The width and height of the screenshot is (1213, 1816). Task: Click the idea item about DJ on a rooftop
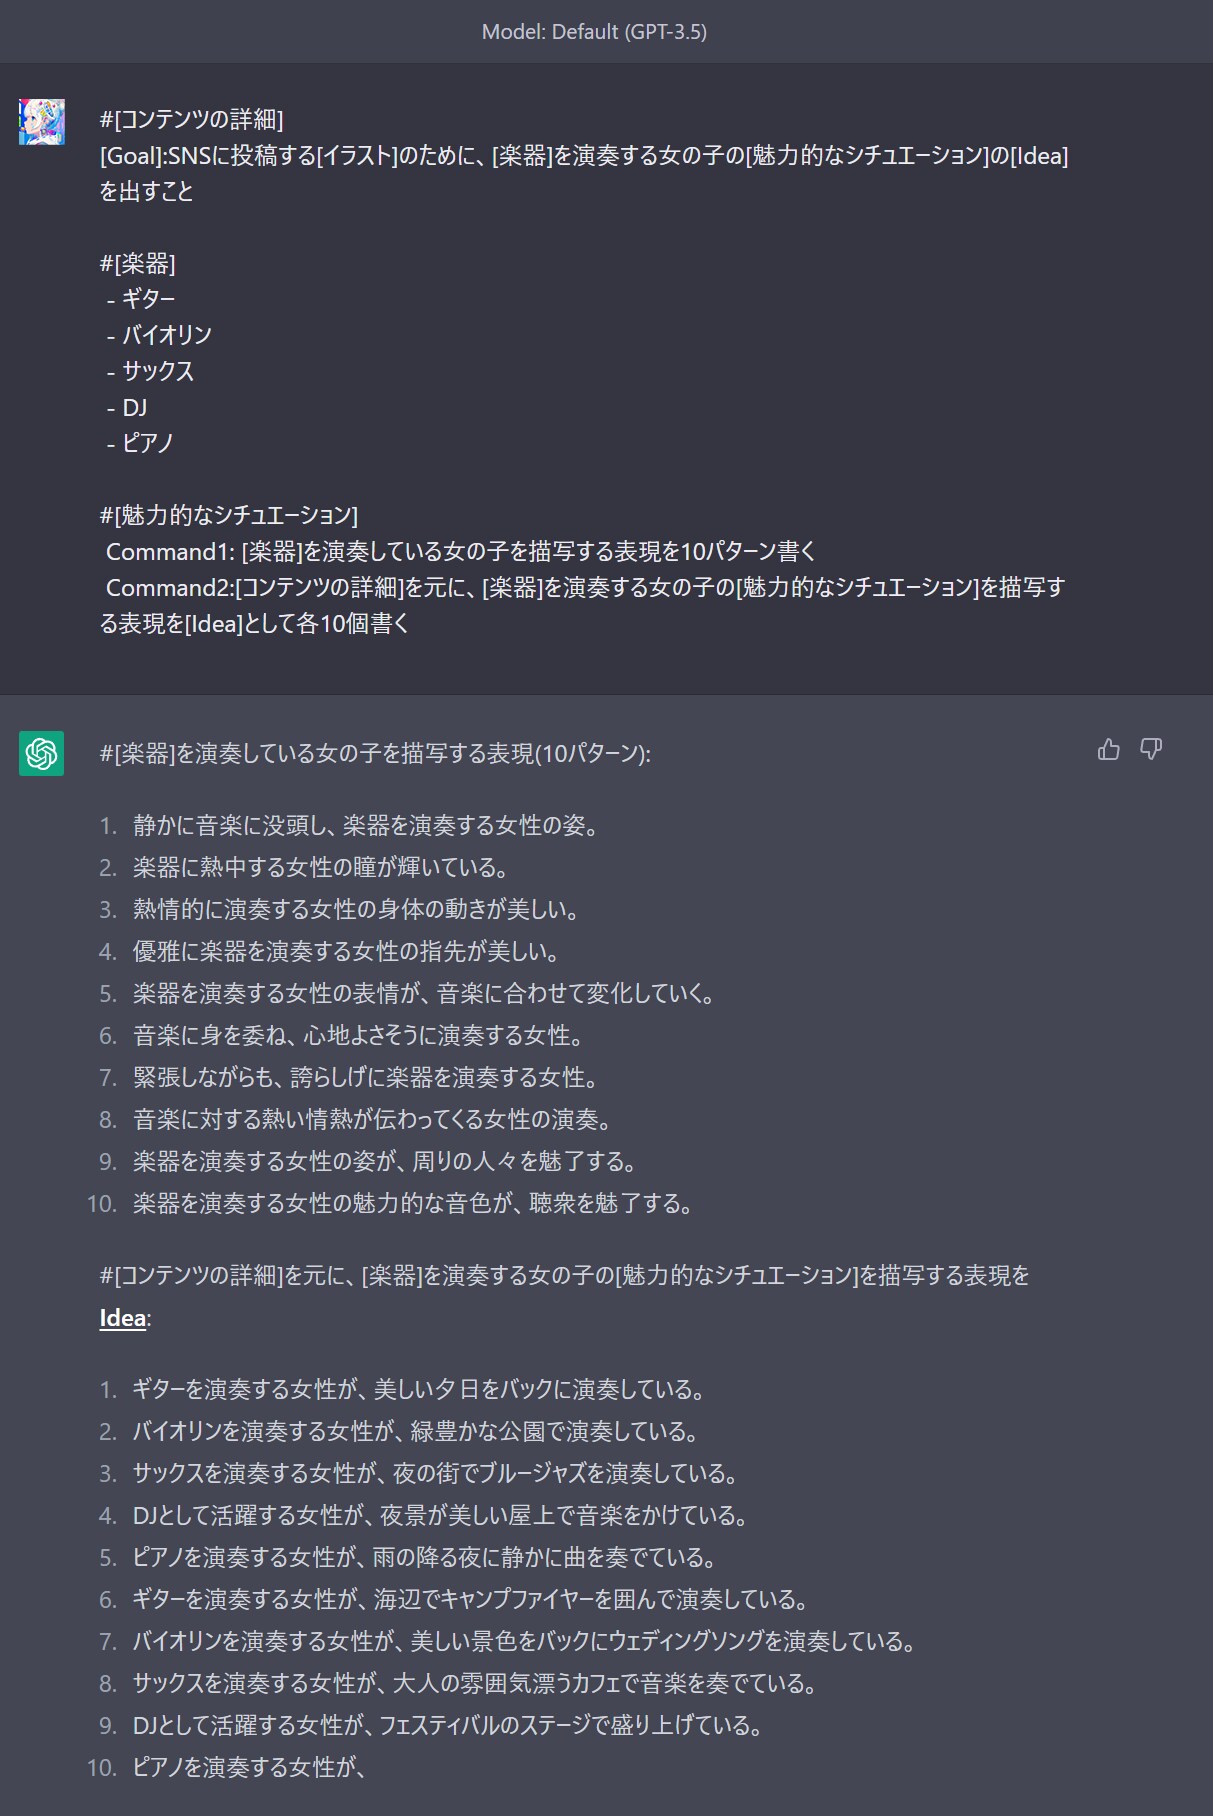441,1515
